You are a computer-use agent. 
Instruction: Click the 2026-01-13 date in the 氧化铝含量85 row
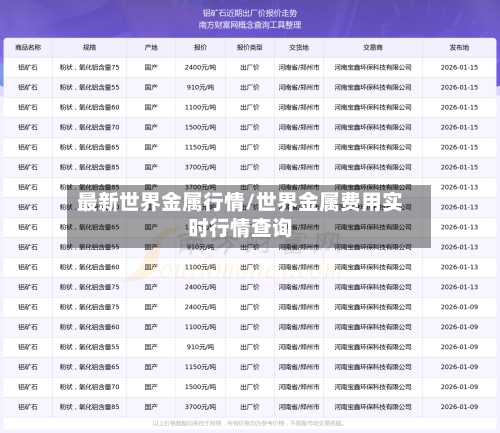[x=459, y=187]
